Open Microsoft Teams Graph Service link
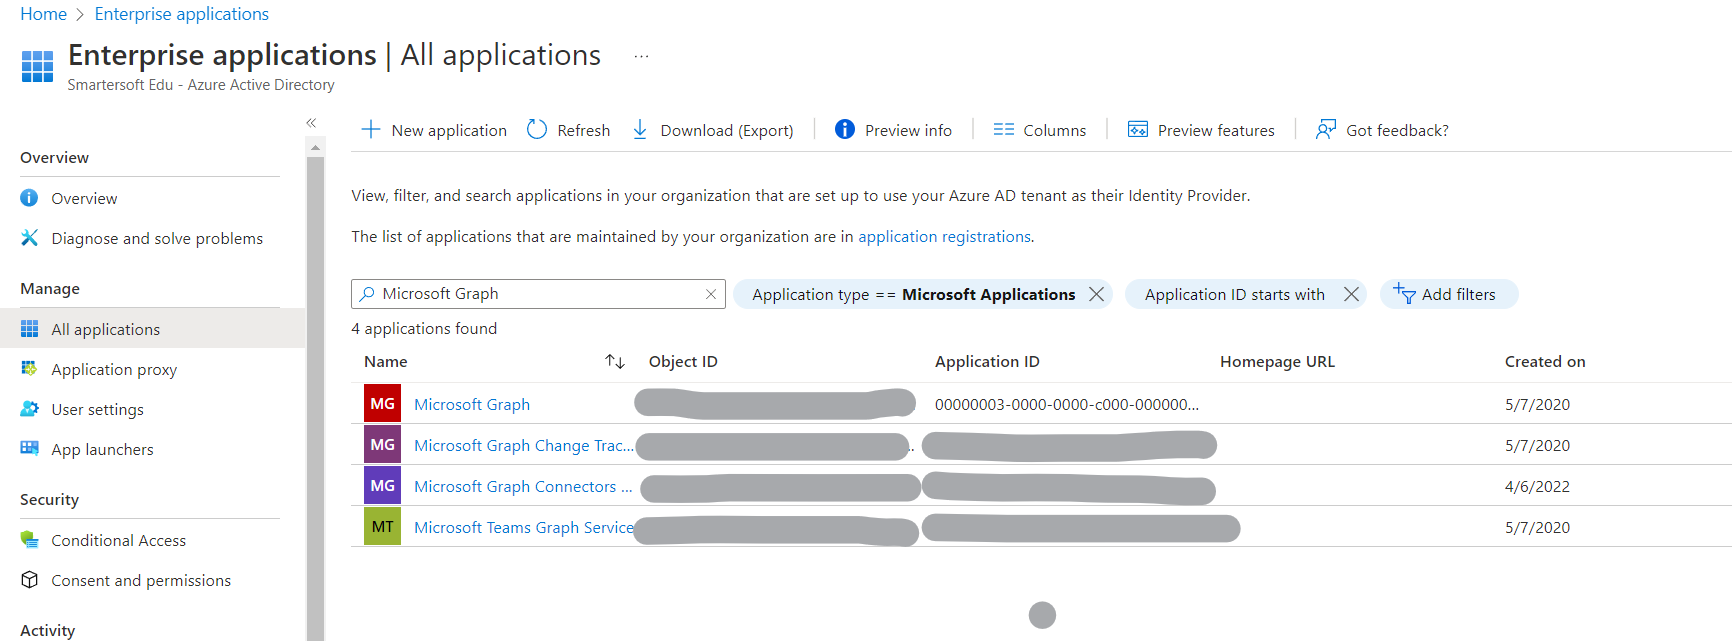 coord(523,527)
